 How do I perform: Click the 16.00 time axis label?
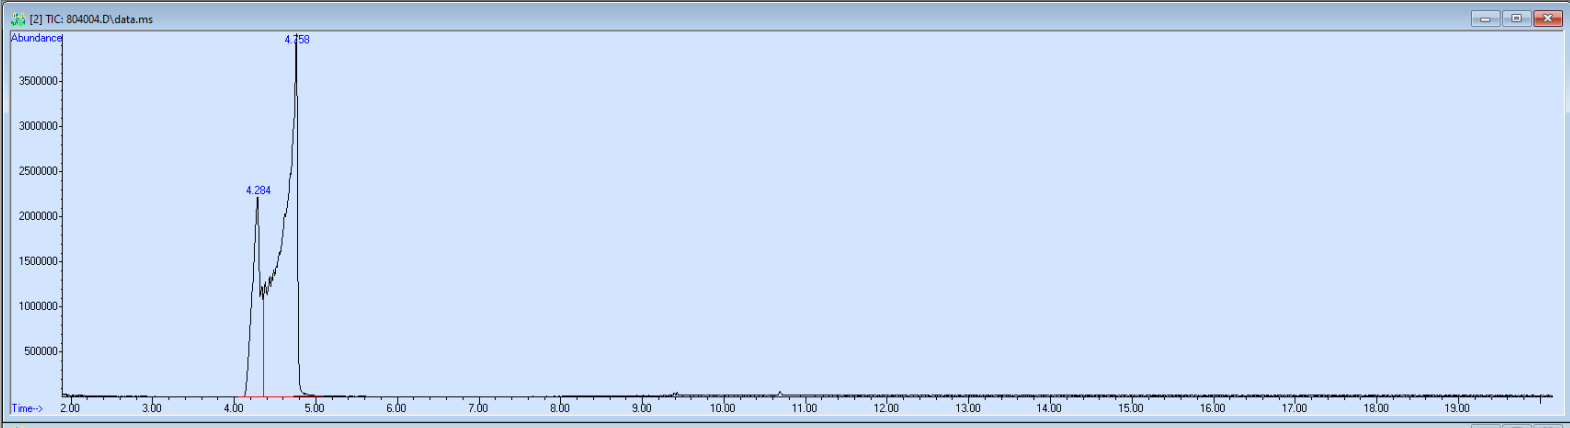point(1212,408)
